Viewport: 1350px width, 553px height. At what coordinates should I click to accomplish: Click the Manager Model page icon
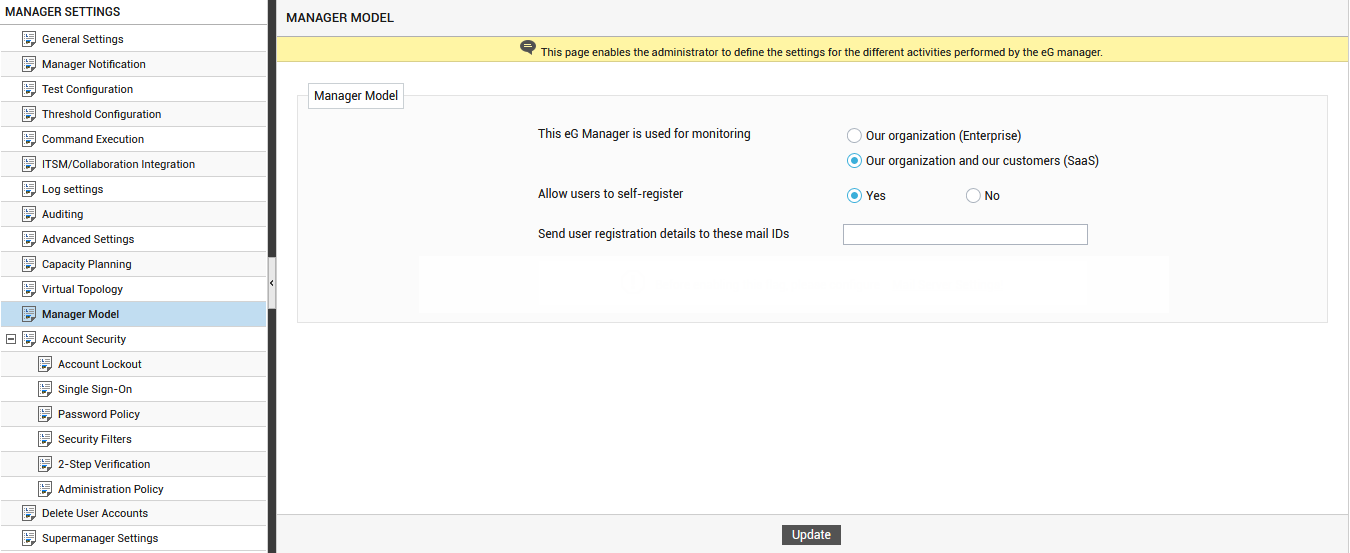[x=29, y=314]
